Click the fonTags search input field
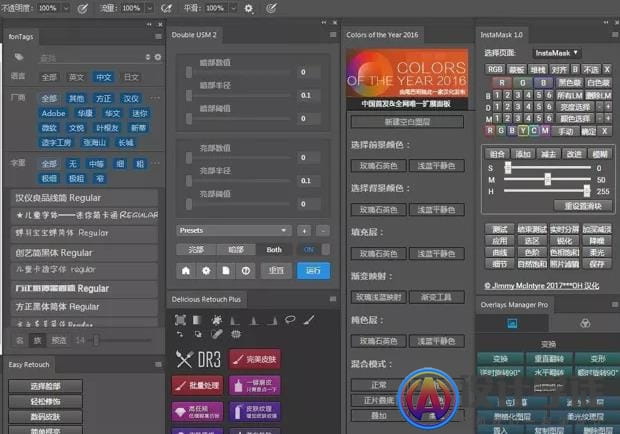Viewport: 620px width, 434px height. coord(90,58)
